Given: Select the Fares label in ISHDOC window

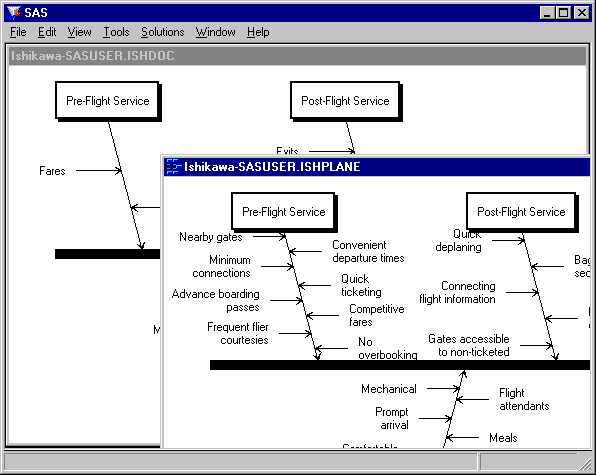Looking at the screenshot, I should [x=52, y=171].
